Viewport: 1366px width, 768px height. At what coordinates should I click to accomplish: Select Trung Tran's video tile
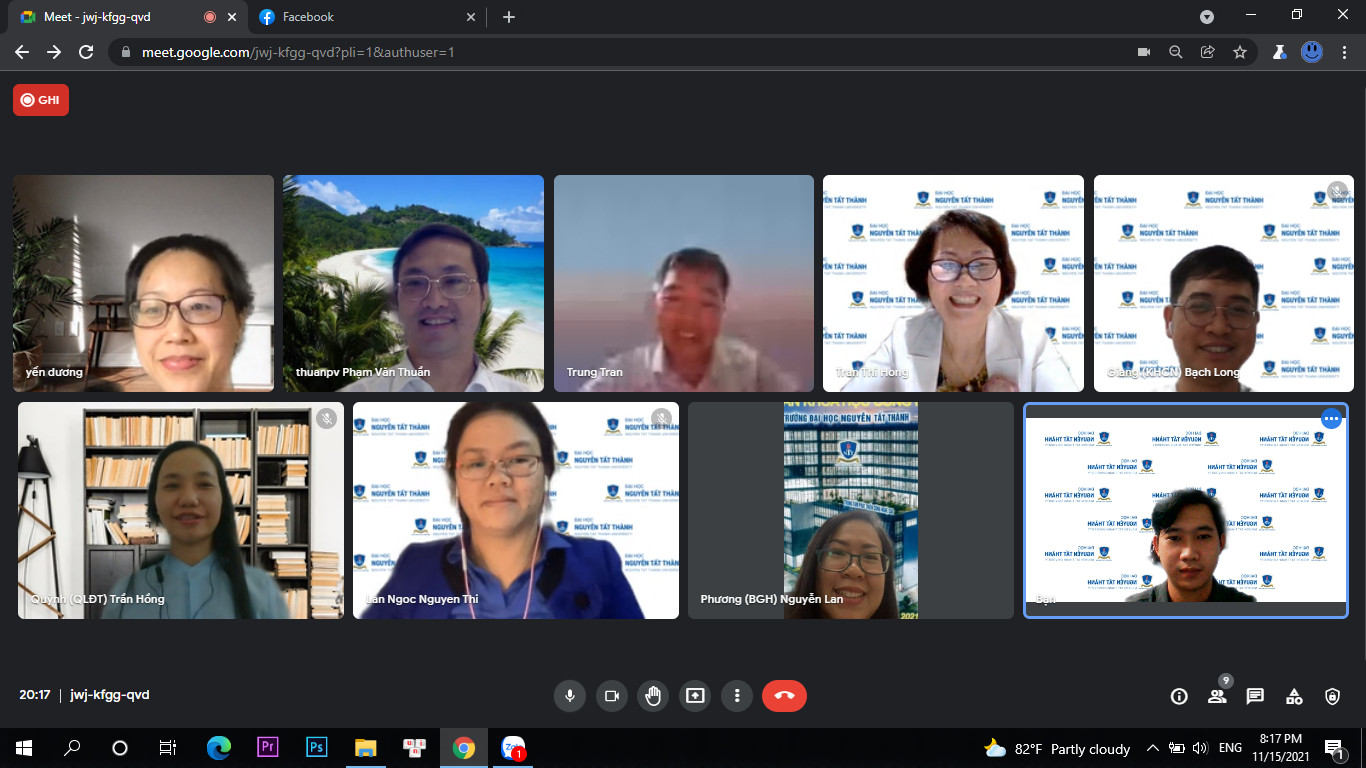tap(684, 283)
